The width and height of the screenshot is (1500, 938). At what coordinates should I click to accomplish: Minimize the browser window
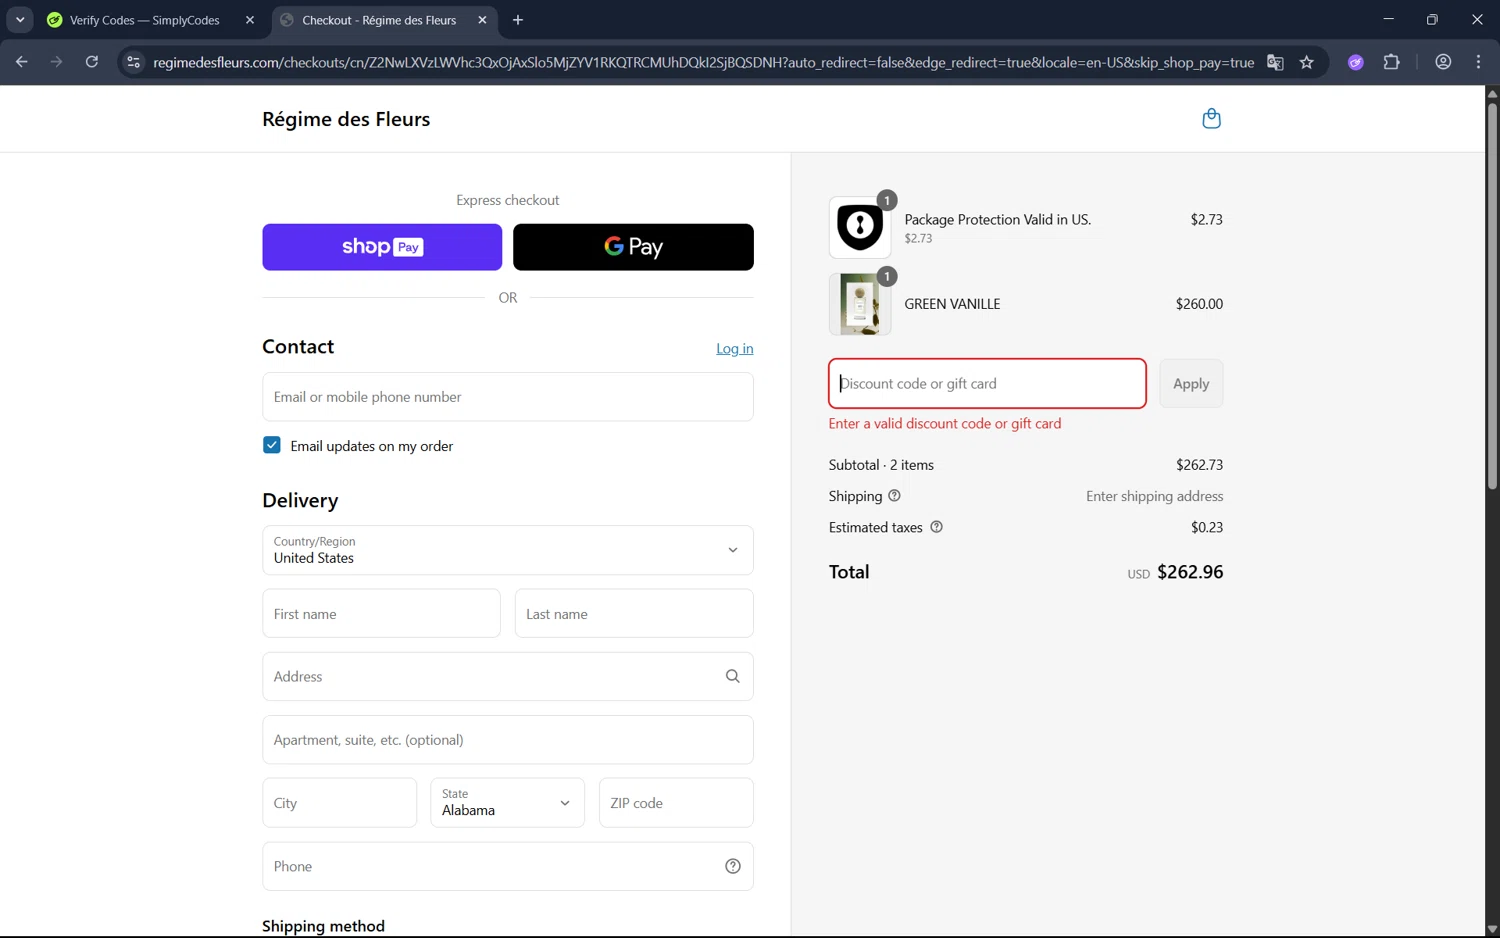coord(1388,20)
